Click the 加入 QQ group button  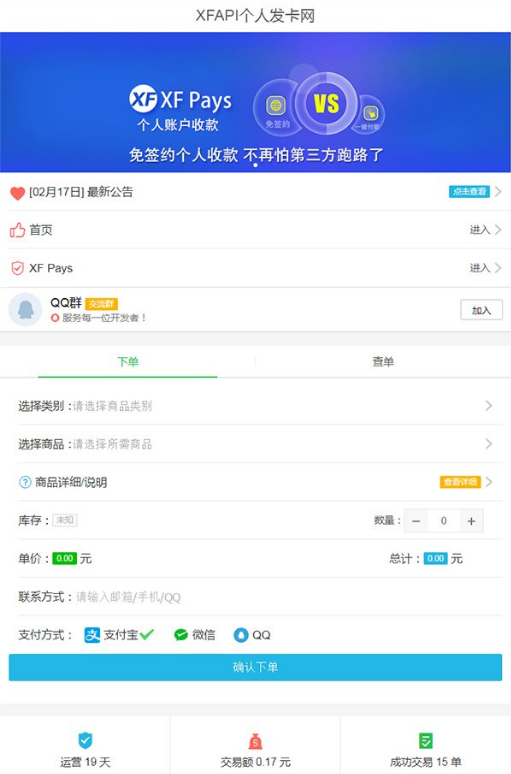pyautogui.click(x=481, y=310)
